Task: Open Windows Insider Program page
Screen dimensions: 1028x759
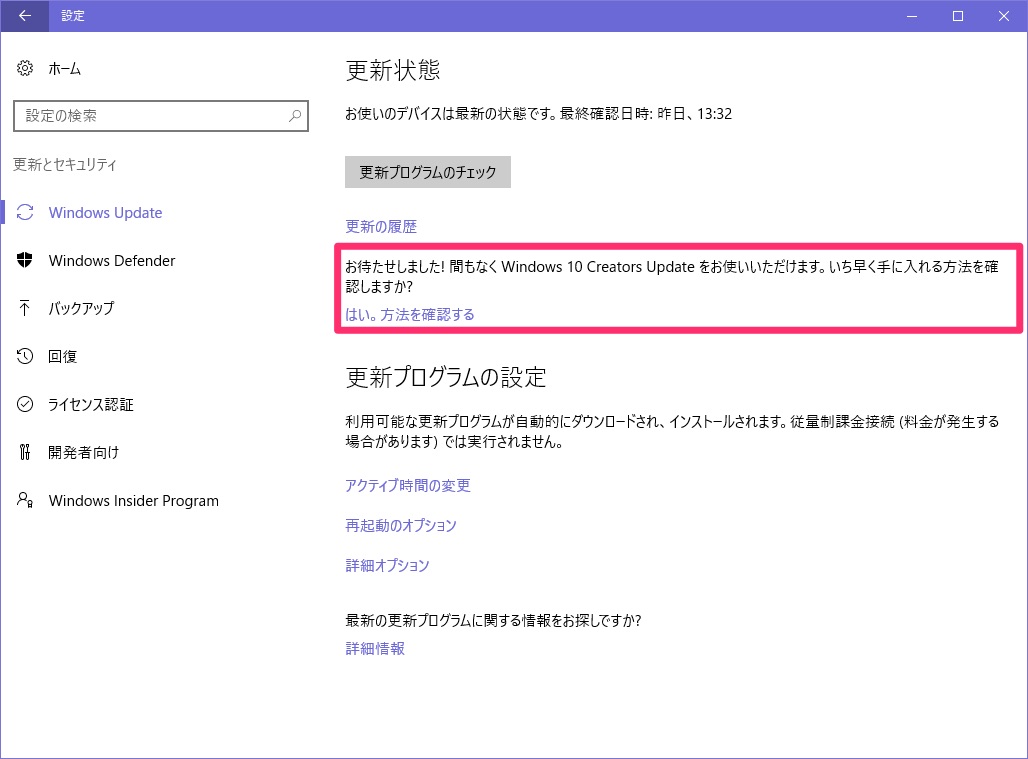Action: pos(134,501)
